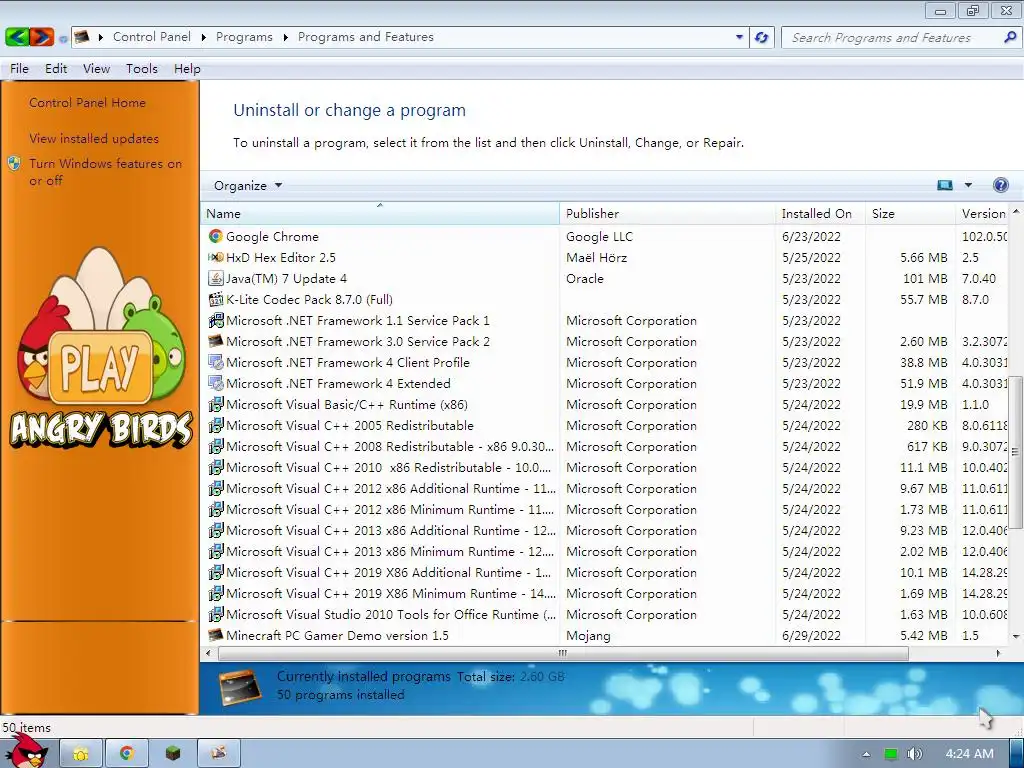Open View installed updates link

[x=94, y=138]
